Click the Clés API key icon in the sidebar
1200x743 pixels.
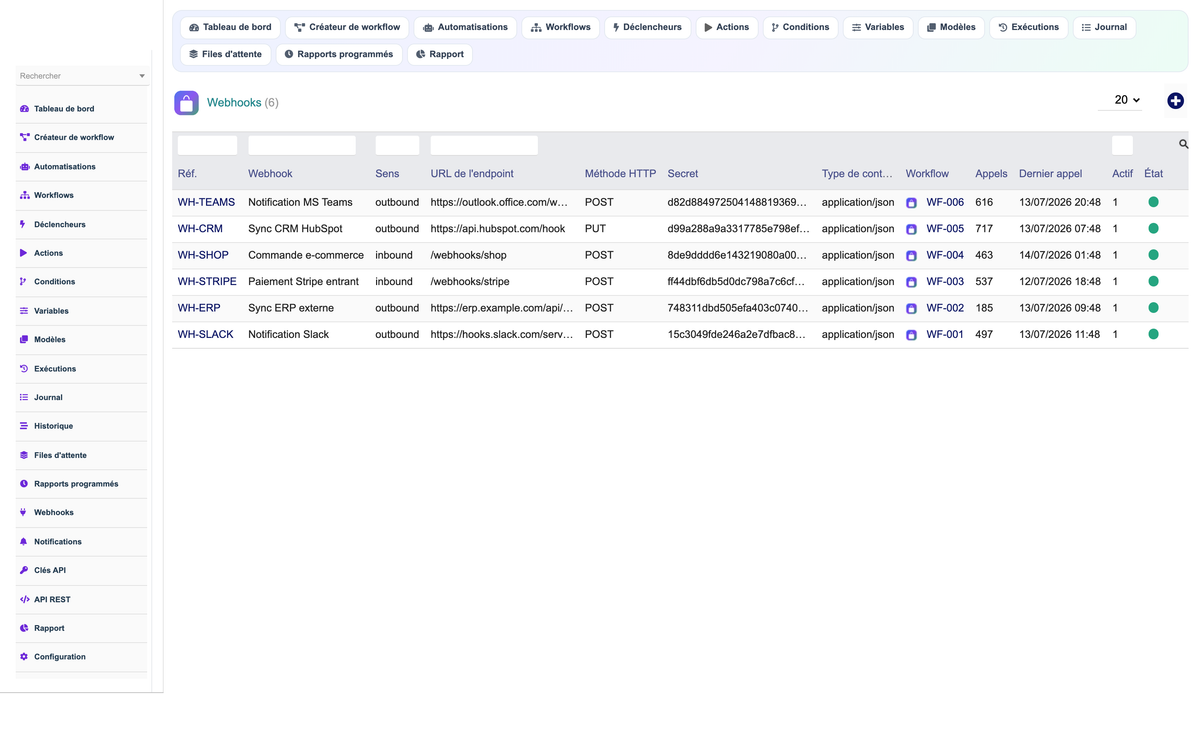24,570
